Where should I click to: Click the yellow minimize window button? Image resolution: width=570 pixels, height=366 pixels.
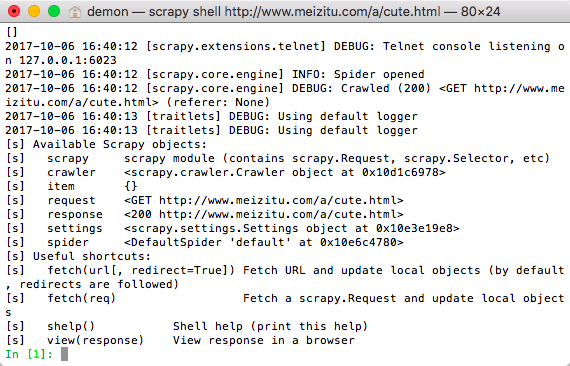pos(34,11)
